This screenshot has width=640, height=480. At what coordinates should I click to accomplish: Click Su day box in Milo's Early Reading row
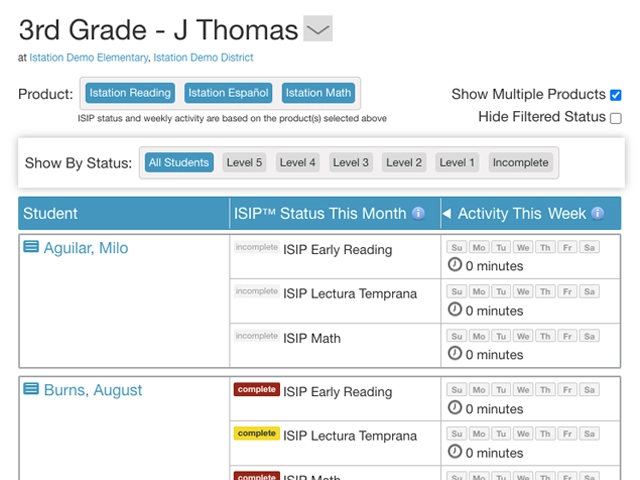tap(457, 247)
